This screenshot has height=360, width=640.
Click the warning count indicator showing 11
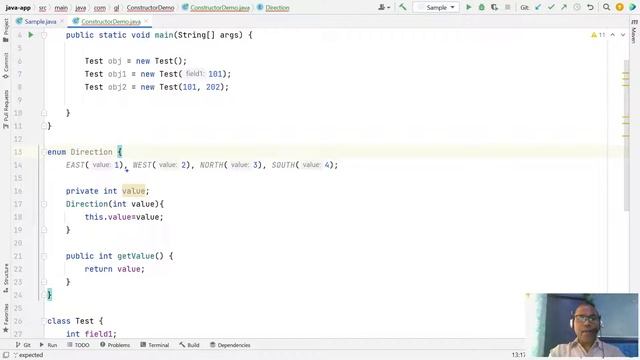(x=598, y=35)
